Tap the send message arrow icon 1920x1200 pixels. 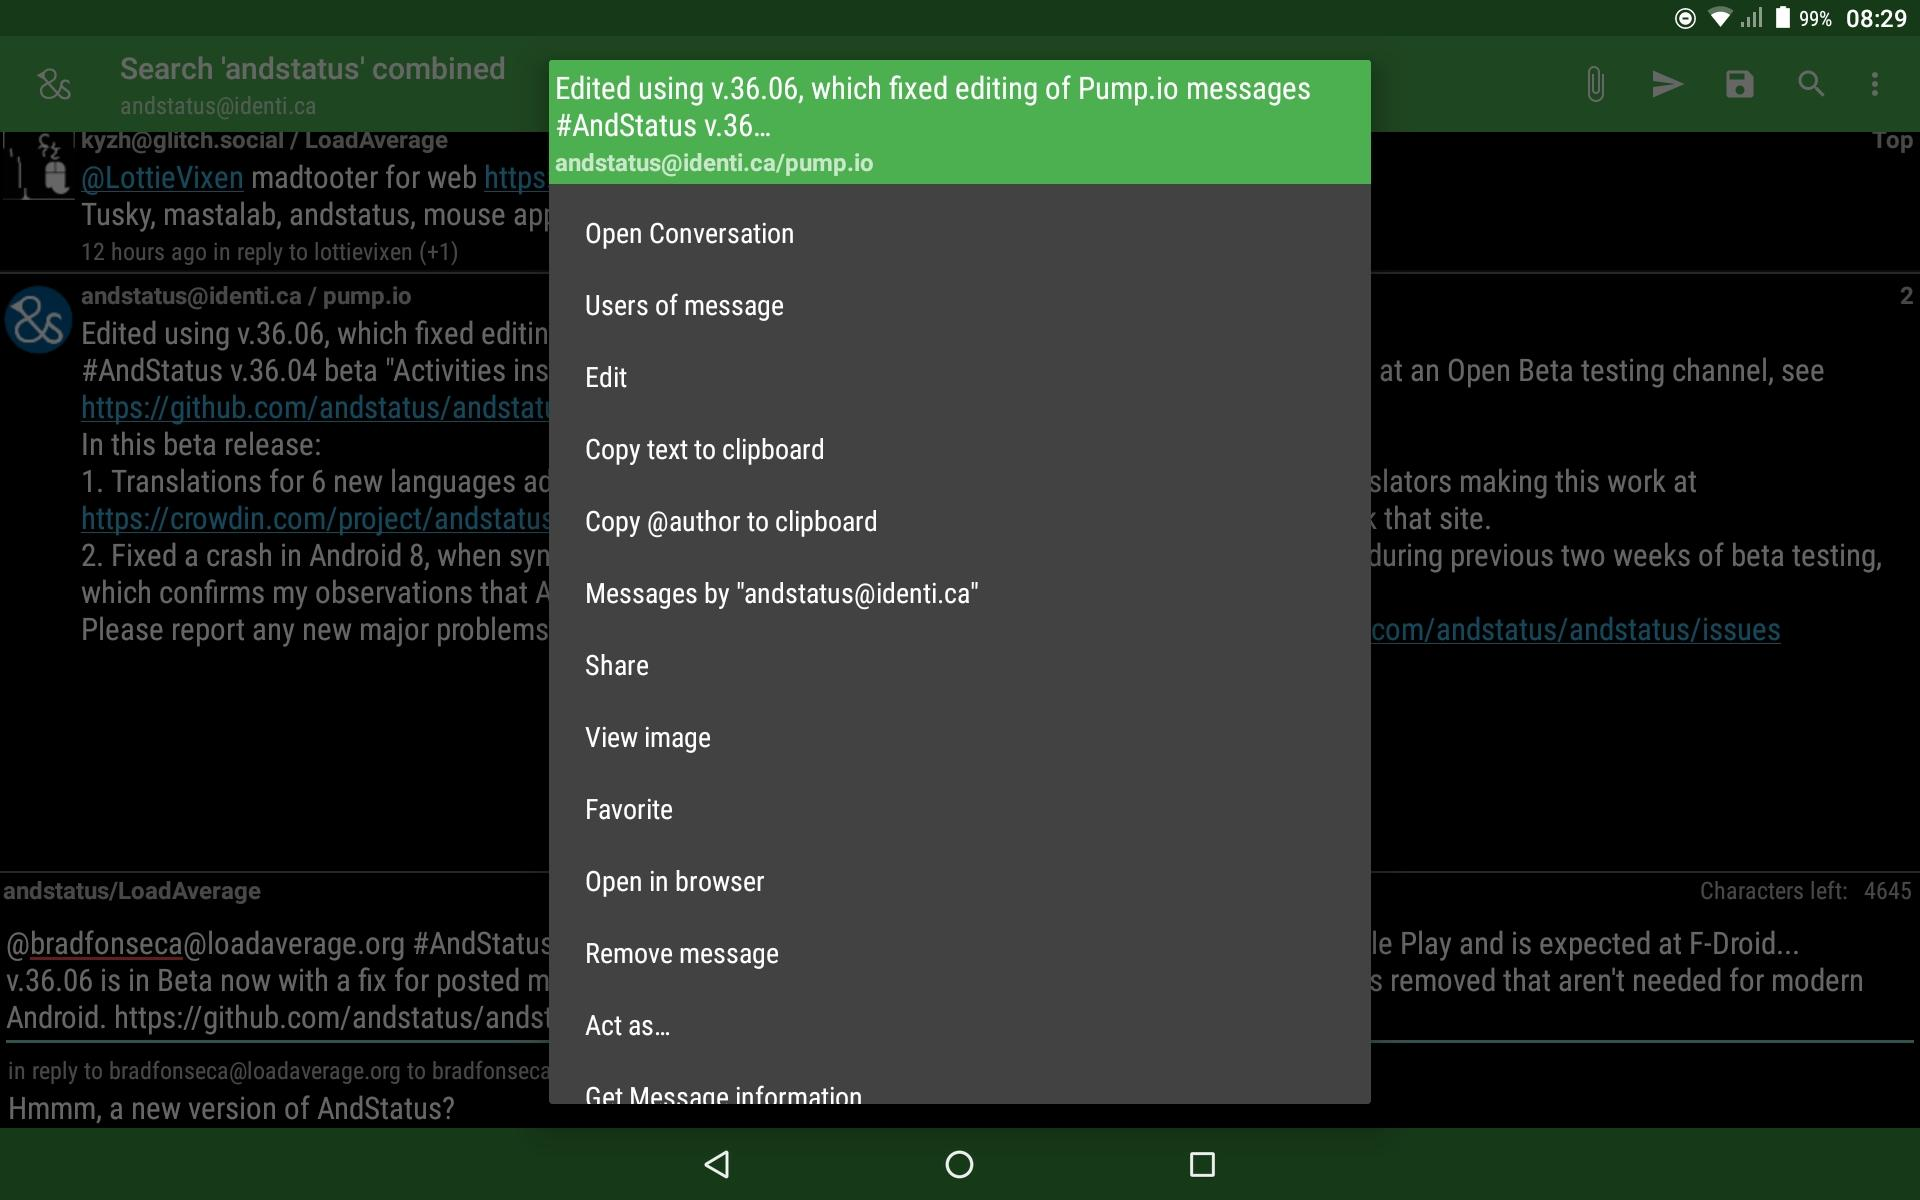coord(1667,84)
